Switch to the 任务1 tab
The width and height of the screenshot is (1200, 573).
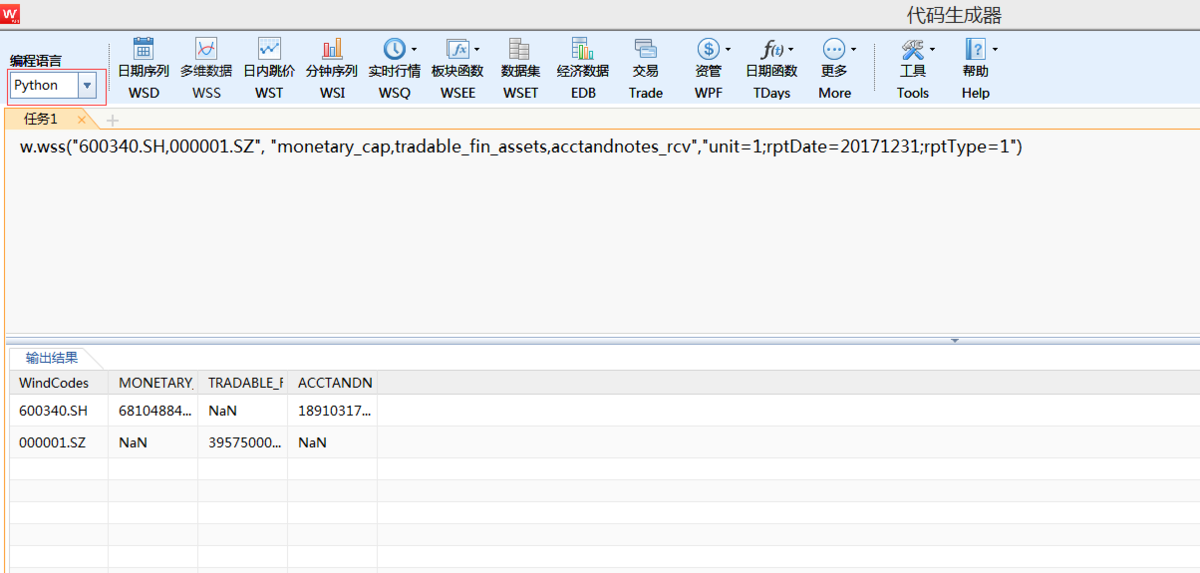pos(41,119)
